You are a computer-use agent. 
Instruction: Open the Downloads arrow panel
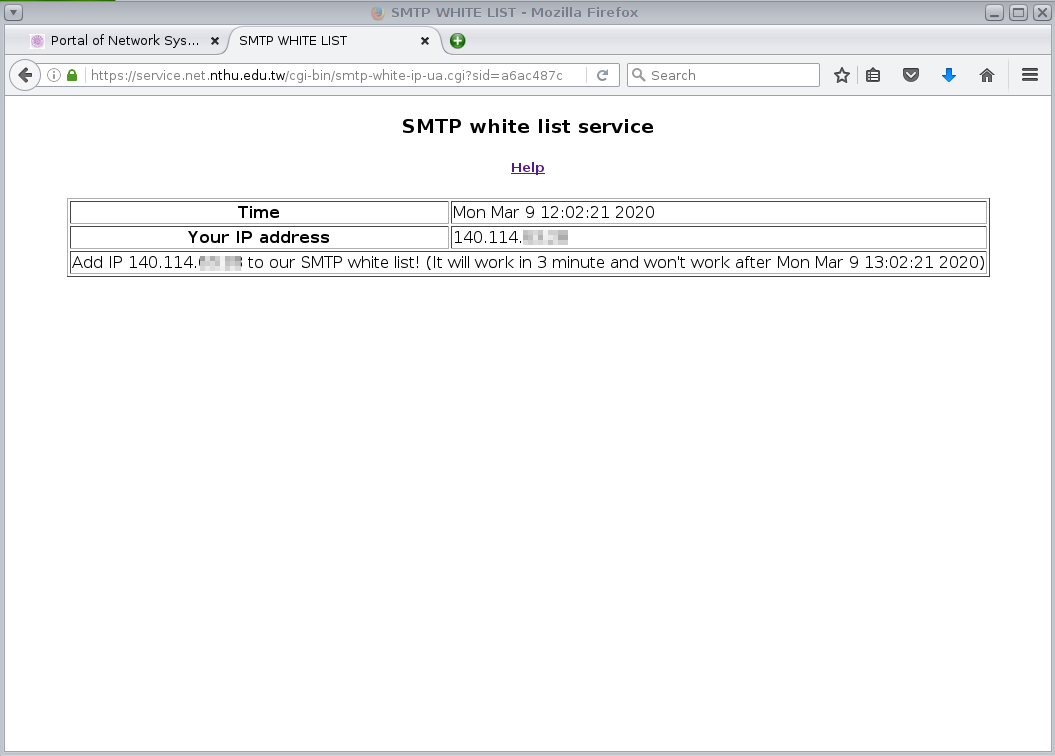pos(949,75)
